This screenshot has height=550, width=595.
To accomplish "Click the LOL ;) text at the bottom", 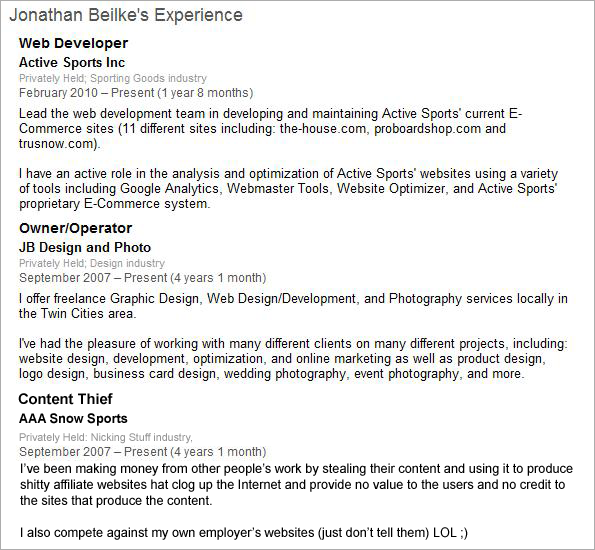I will pyautogui.click(x=450, y=533).
